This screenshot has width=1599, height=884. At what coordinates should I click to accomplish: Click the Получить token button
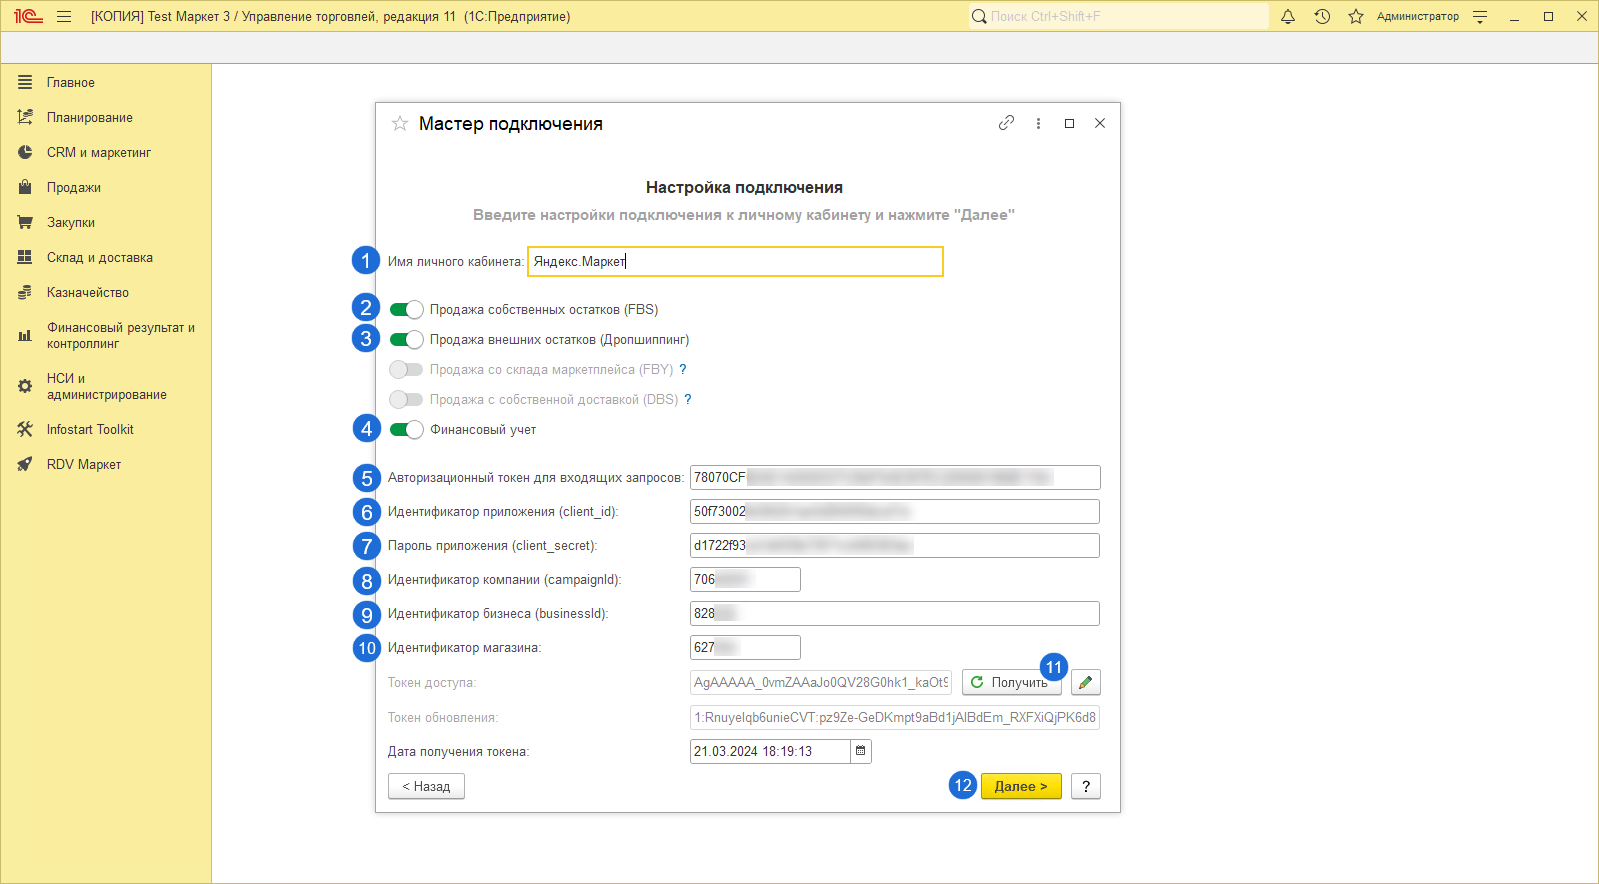1010,682
